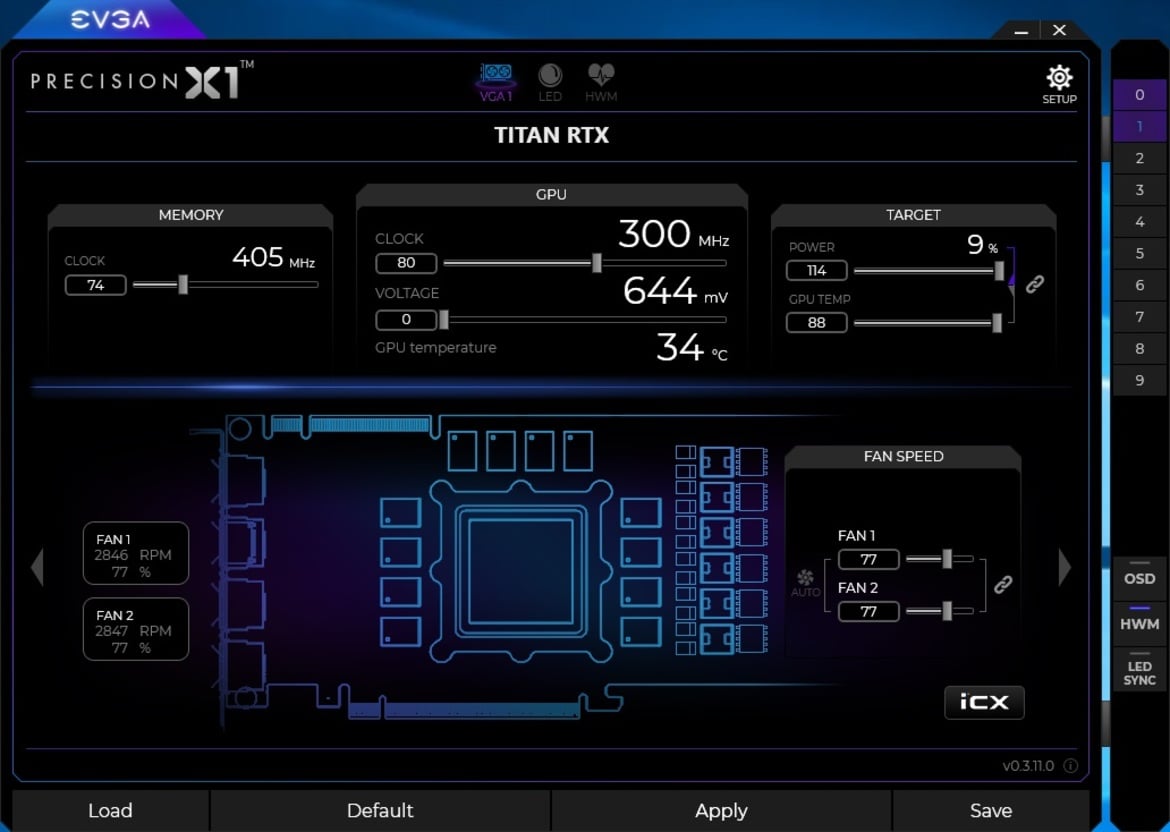The height and width of the screenshot is (832, 1170).
Task: Click the FAN 2 RPM readout box
Action: (x=136, y=629)
